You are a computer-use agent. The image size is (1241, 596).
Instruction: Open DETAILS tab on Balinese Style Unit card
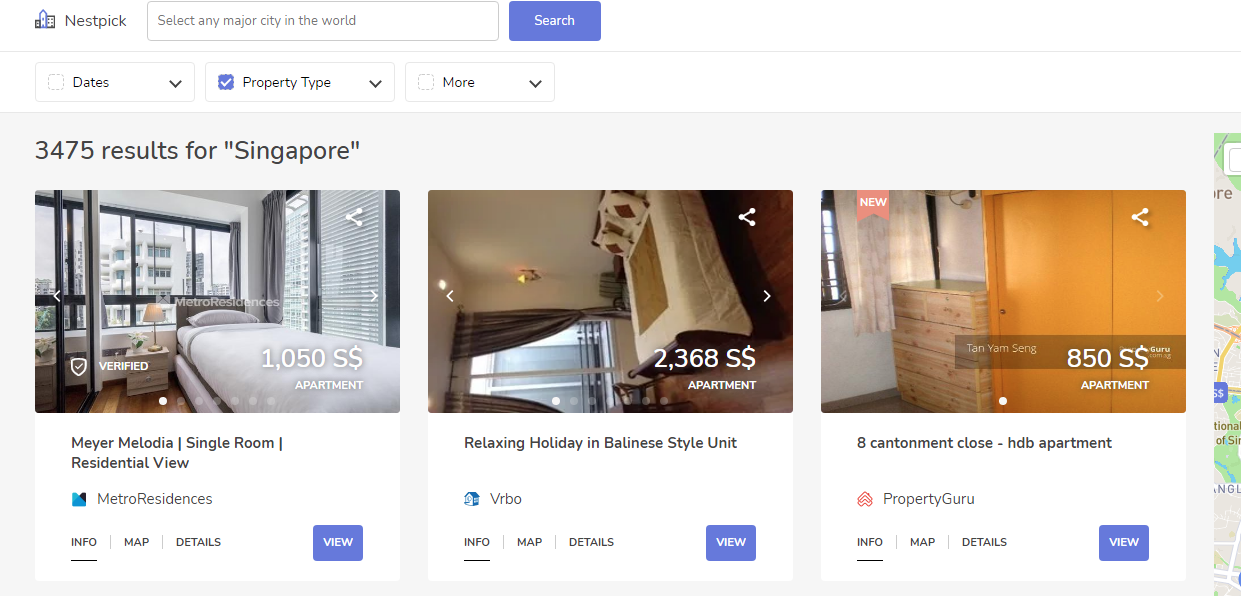pyautogui.click(x=591, y=542)
